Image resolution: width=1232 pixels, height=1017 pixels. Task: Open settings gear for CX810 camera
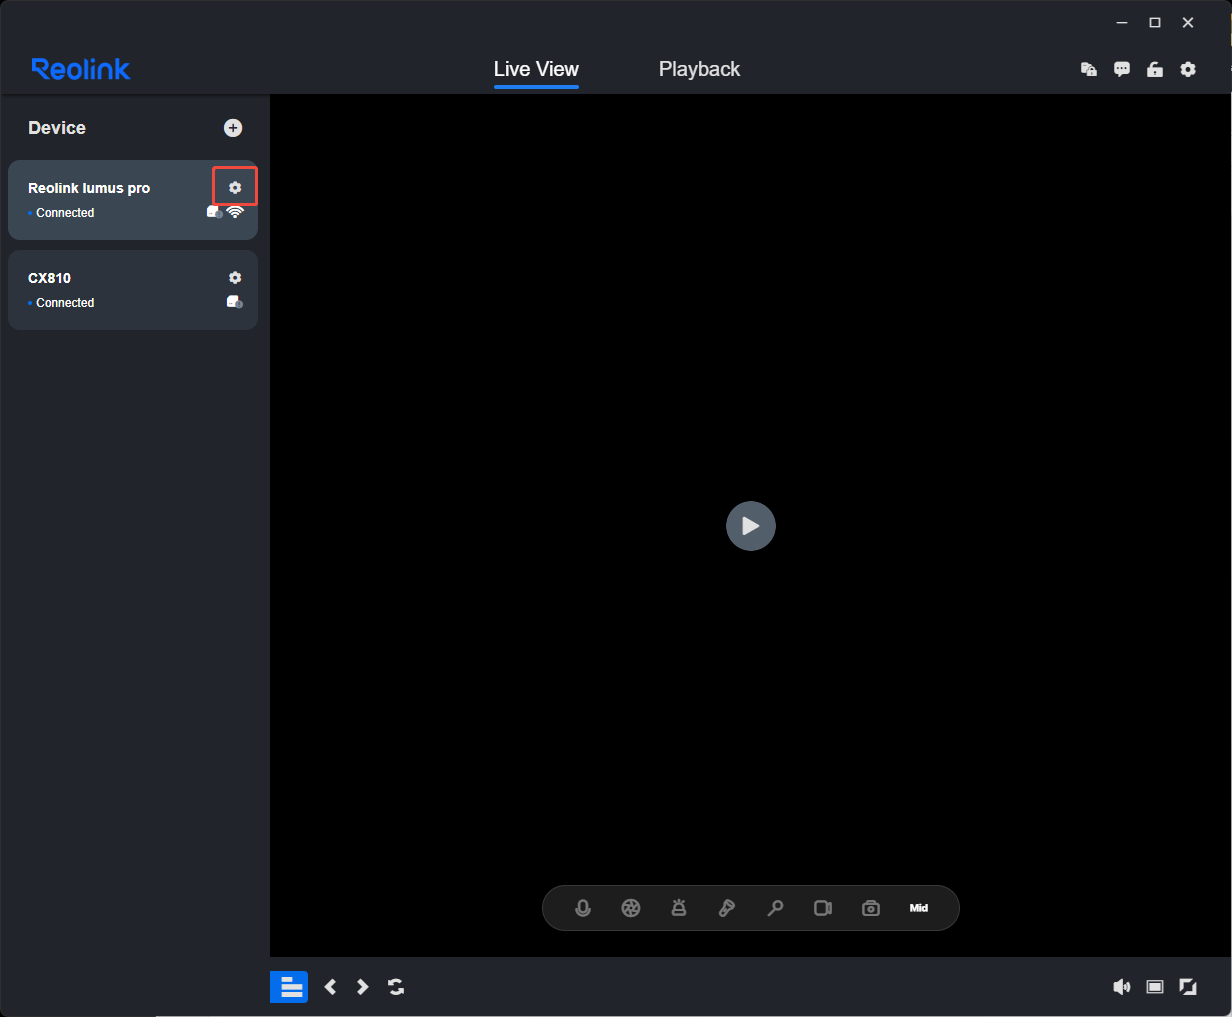point(235,277)
